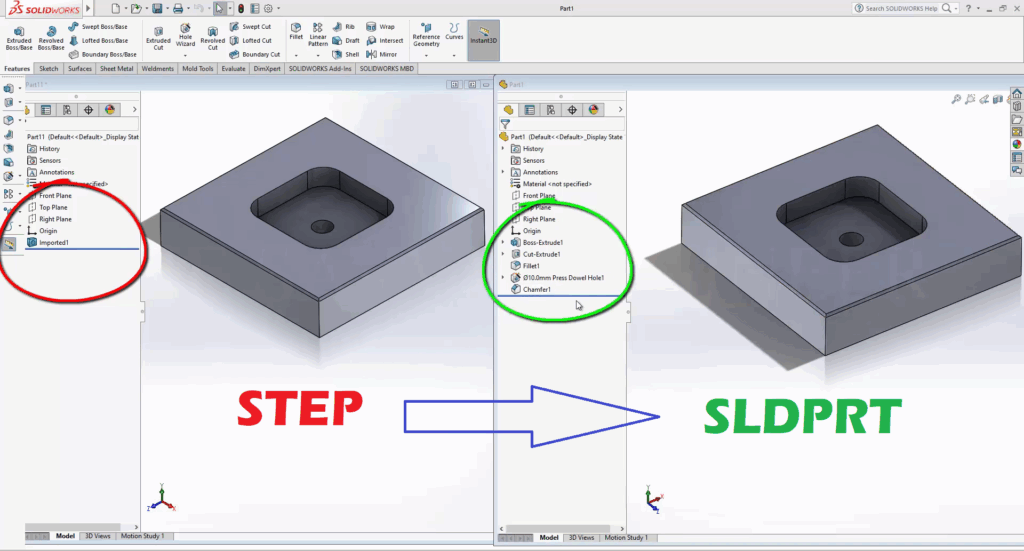1024x551 pixels.
Task: Choose the Revolved Cut tool
Action: click(x=212, y=36)
